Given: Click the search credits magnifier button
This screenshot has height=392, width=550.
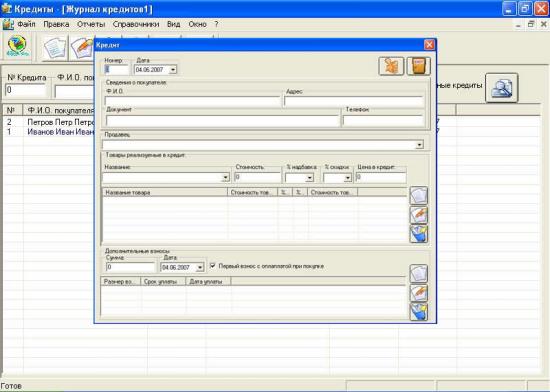Looking at the screenshot, I should (x=502, y=88).
